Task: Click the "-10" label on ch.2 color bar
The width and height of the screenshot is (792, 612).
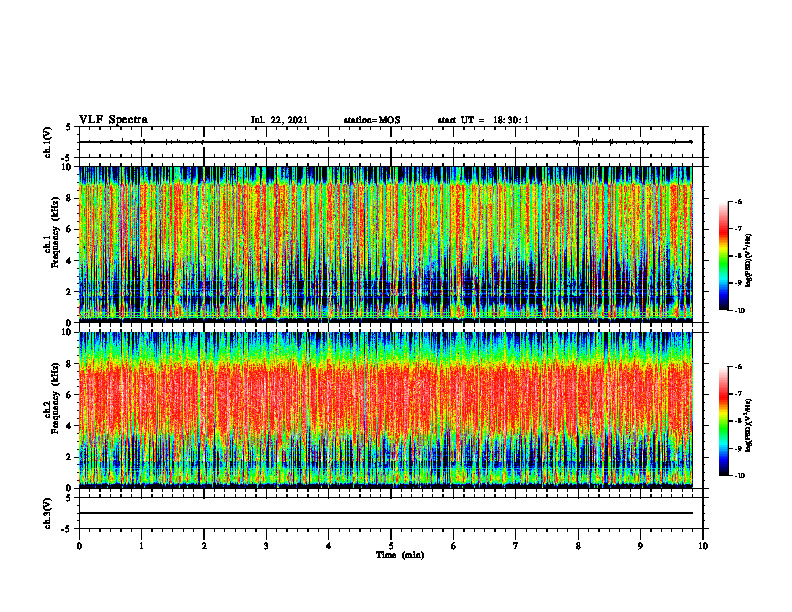Action: click(x=740, y=476)
